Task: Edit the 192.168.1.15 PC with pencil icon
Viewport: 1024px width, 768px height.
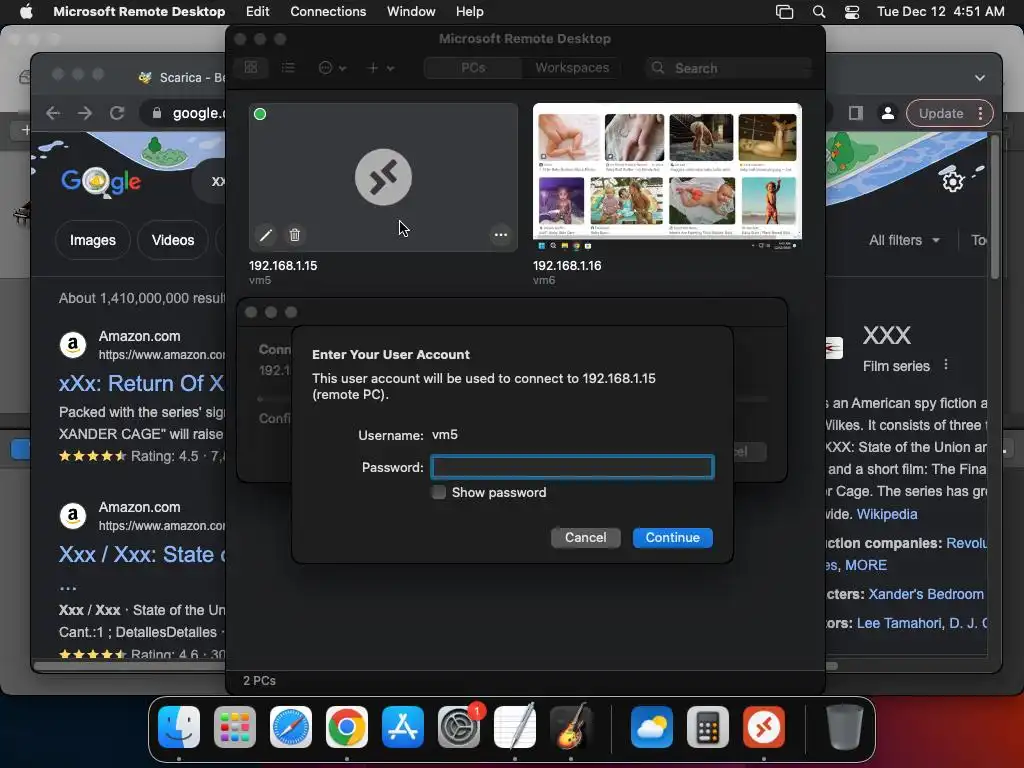Action: (266, 234)
